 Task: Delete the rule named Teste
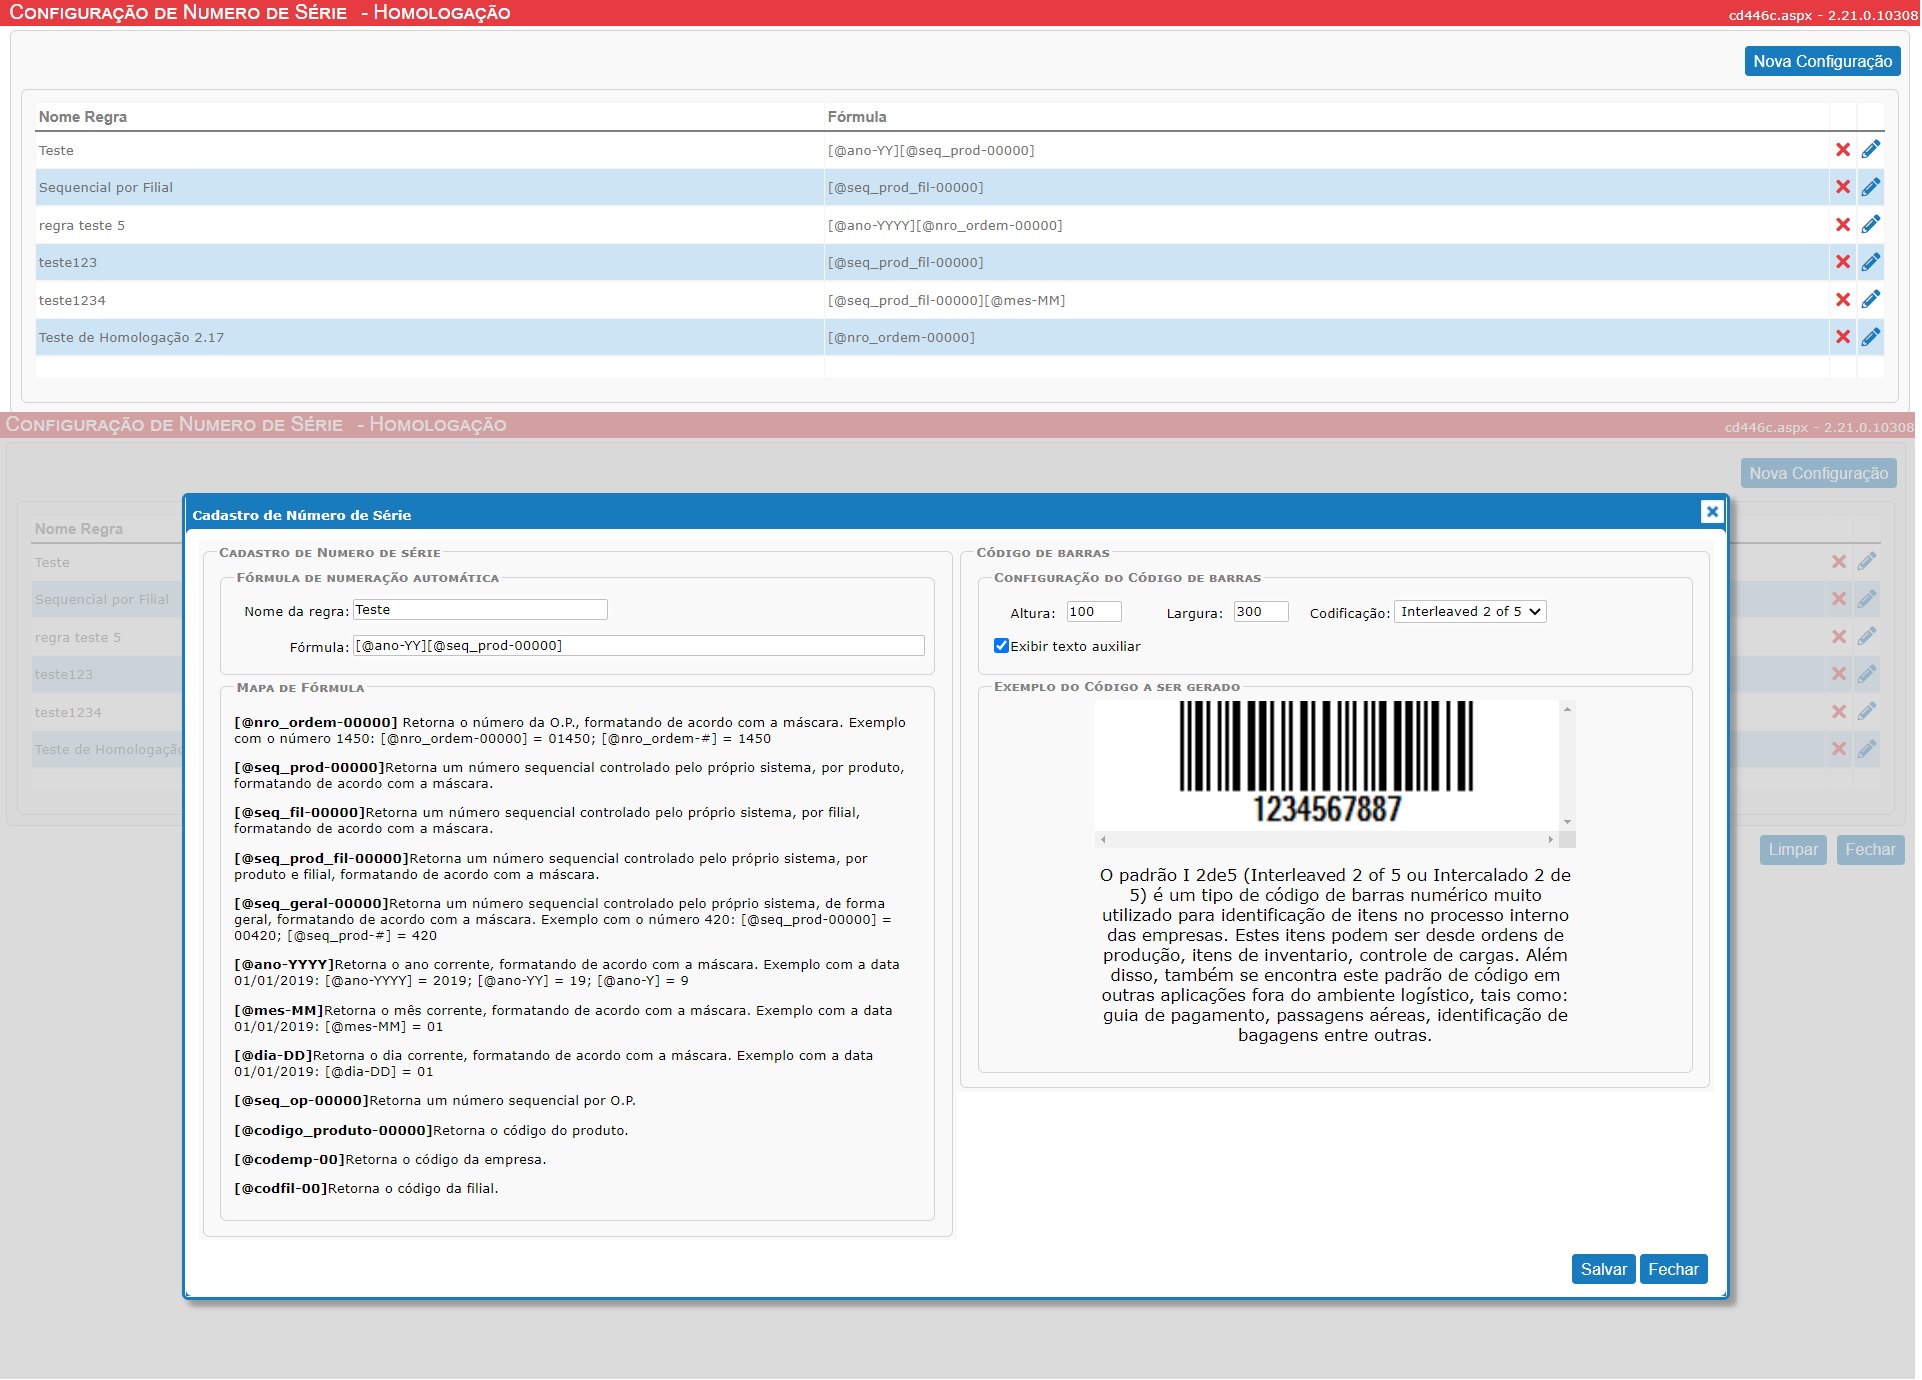pos(1843,150)
